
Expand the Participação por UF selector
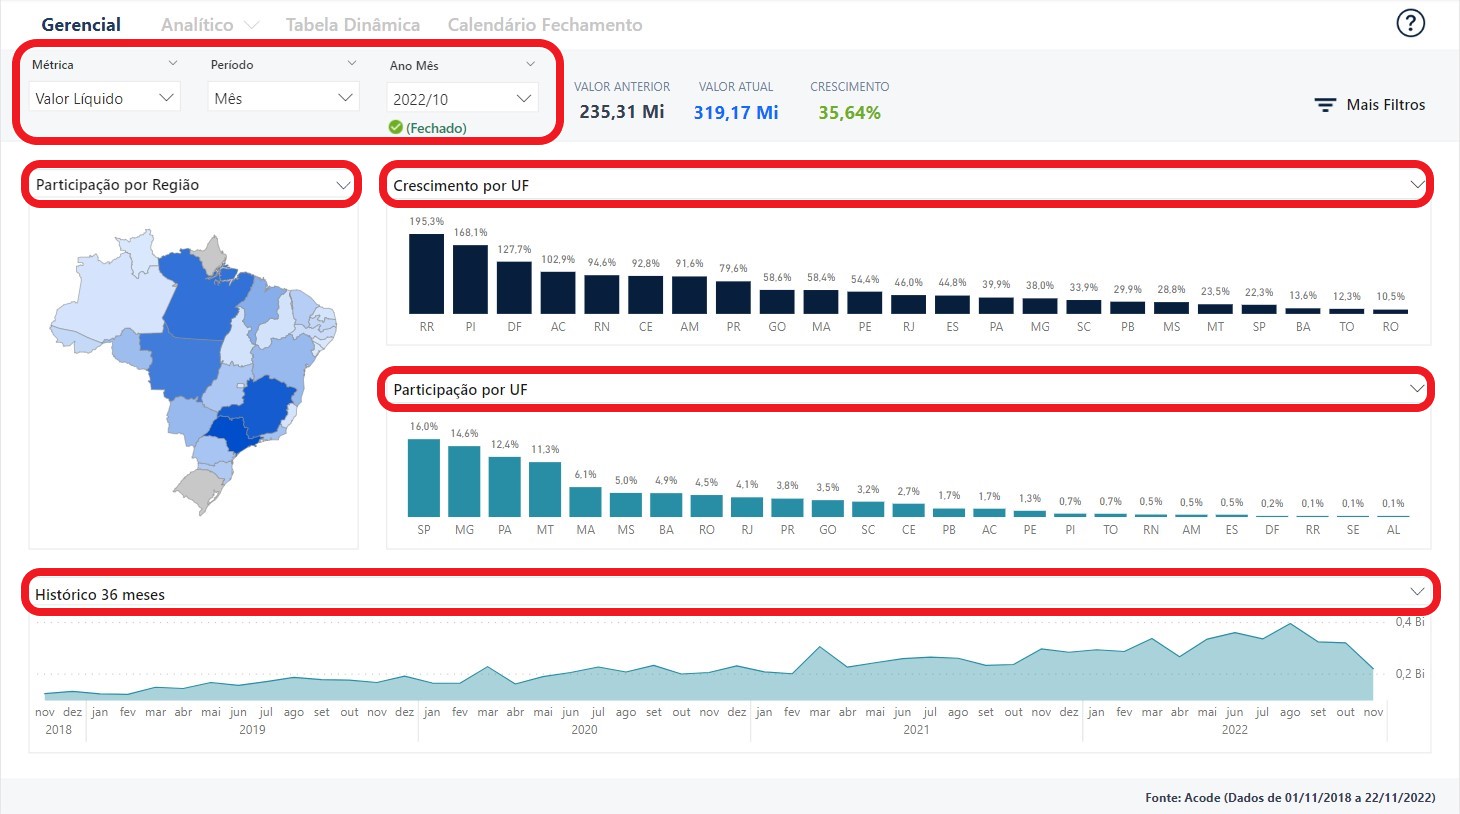coord(1416,389)
